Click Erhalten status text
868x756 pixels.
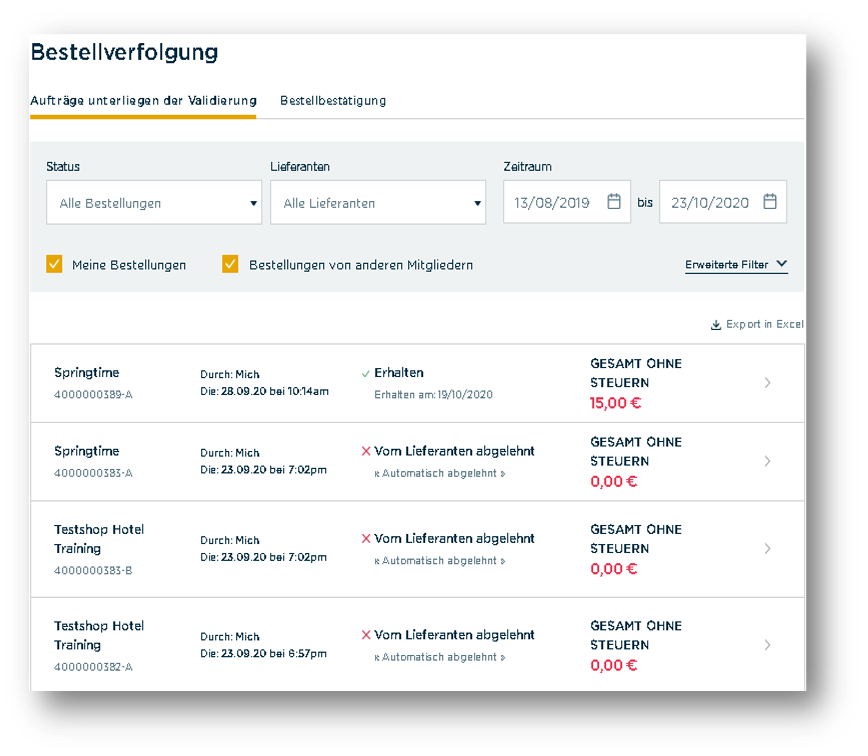[x=399, y=373]
